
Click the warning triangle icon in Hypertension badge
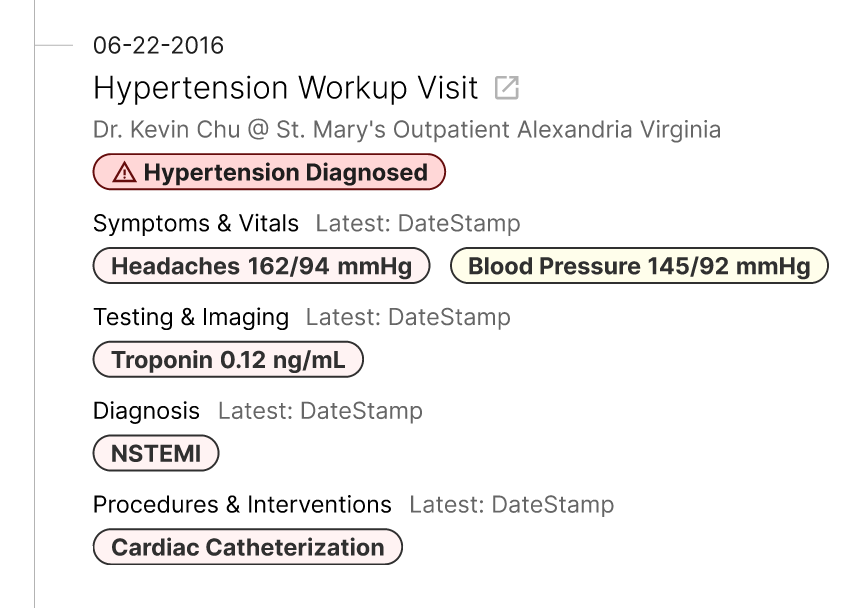tap(124, 173)
